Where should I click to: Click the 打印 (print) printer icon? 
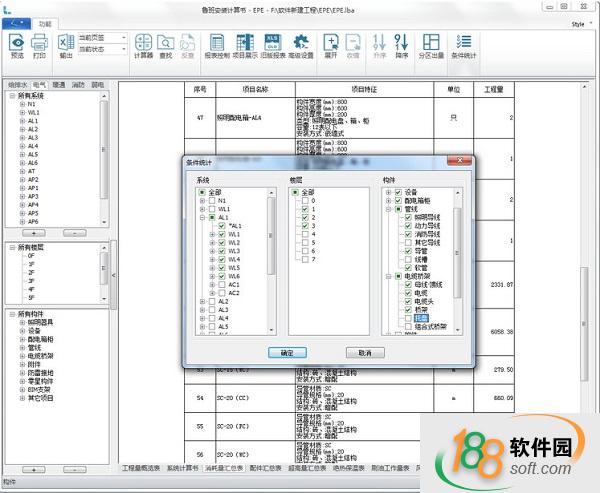point(39,43)
